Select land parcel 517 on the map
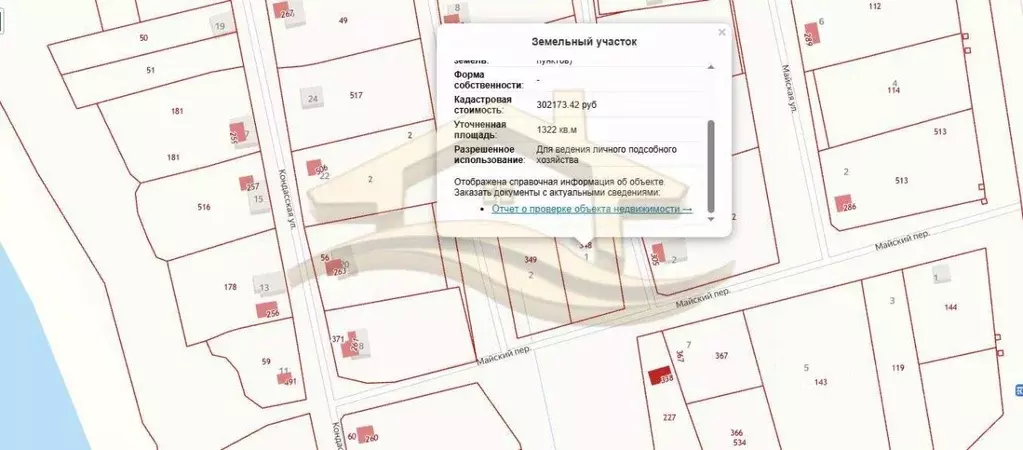 pyautogui.click(x=356, y=95)
